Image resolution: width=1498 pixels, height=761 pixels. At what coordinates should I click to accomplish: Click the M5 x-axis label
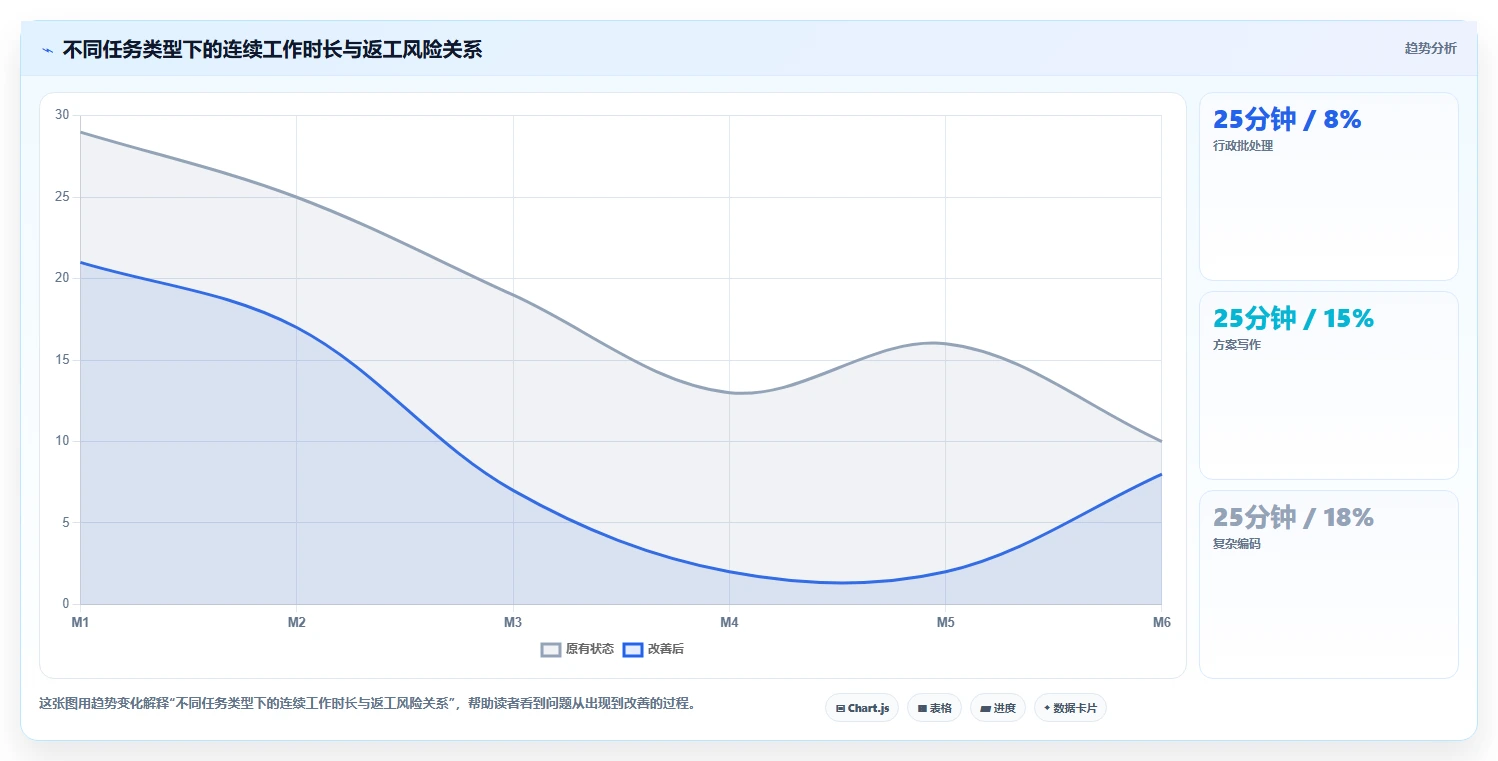tap(945, 622)
